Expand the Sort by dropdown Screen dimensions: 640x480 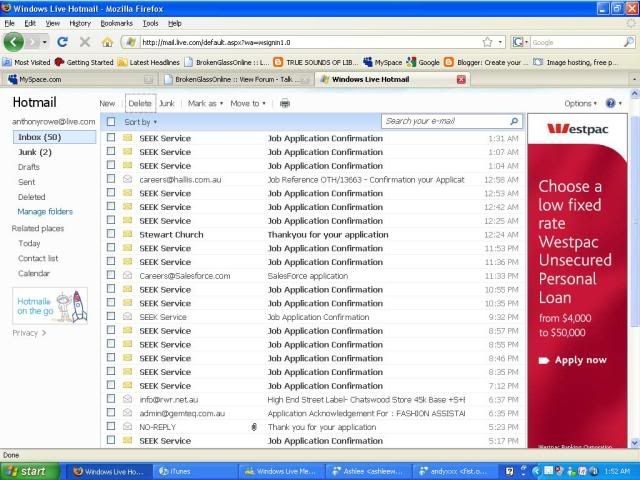(141, 122)
